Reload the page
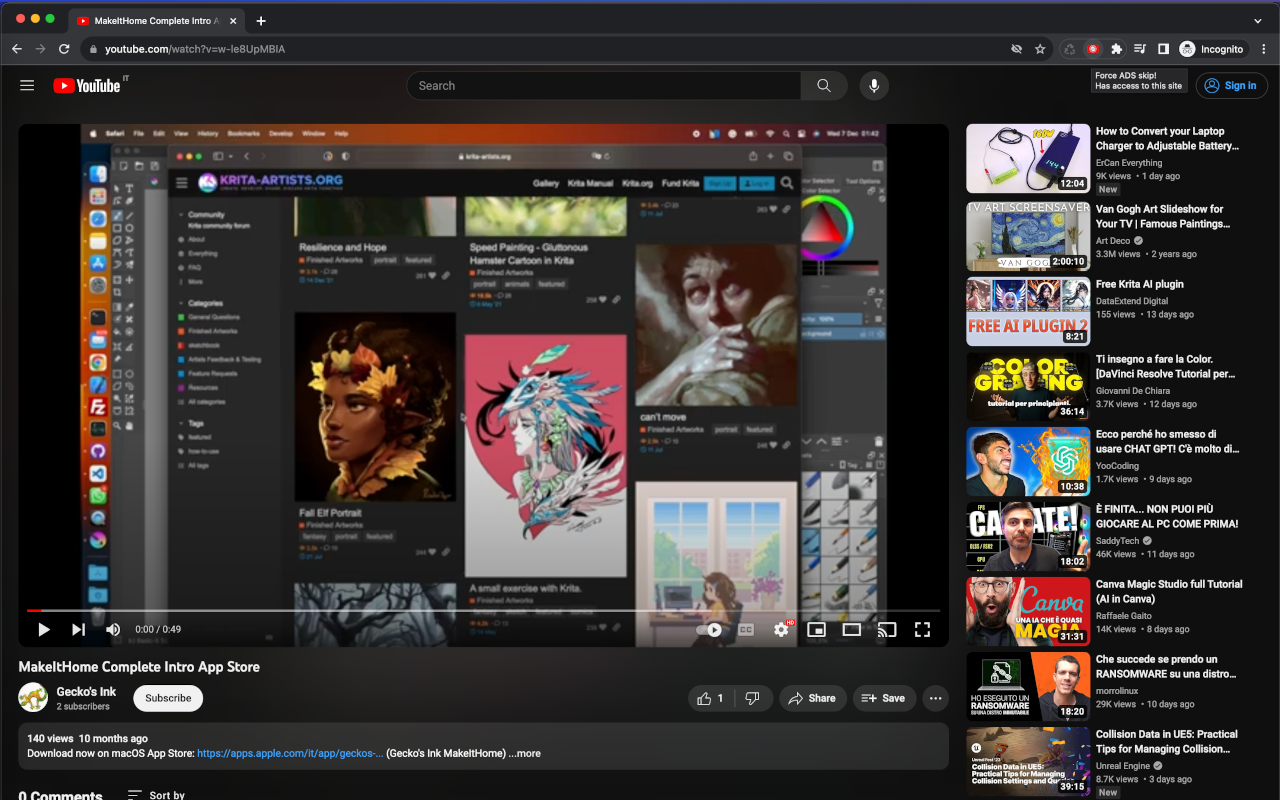1280x800 pixels. click(65, 48)
